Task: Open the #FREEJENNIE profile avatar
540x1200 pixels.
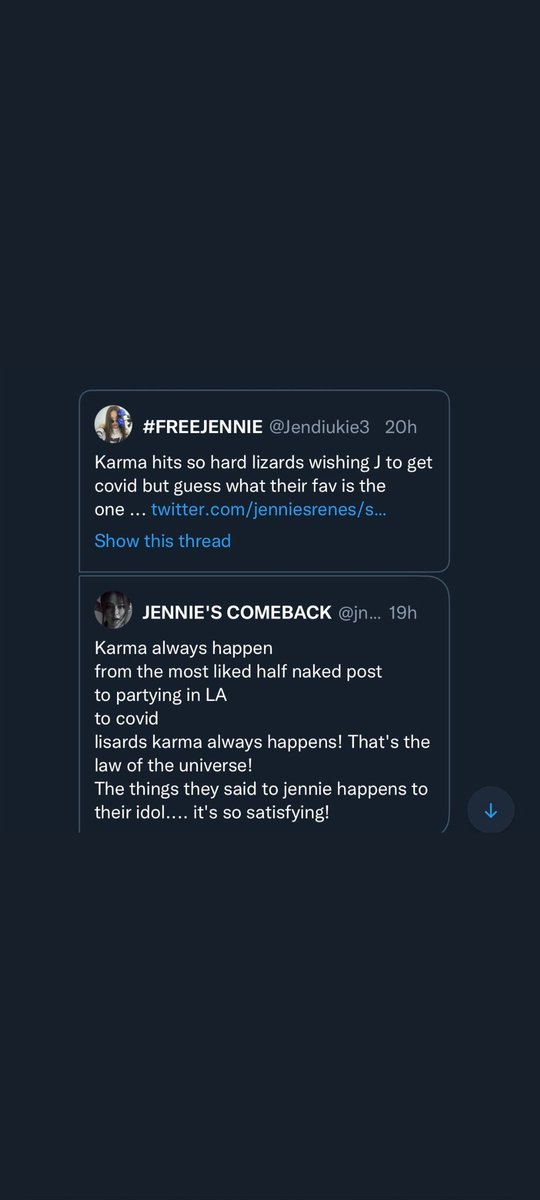Action: pos(113,424)
